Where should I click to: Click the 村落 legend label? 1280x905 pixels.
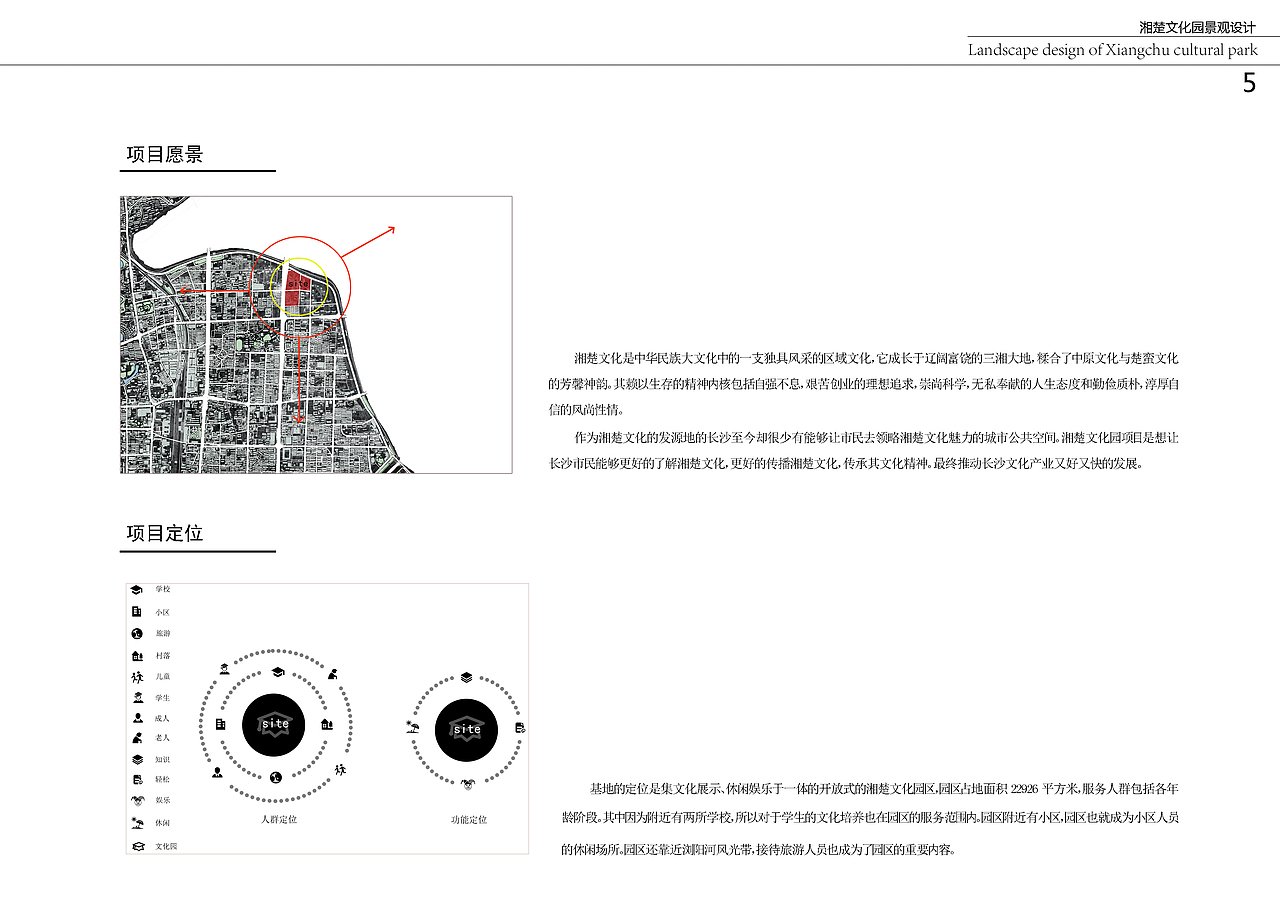point(163,656)
